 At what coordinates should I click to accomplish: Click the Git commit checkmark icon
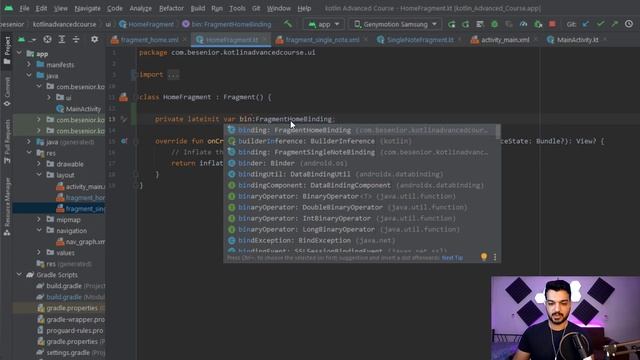600,24
